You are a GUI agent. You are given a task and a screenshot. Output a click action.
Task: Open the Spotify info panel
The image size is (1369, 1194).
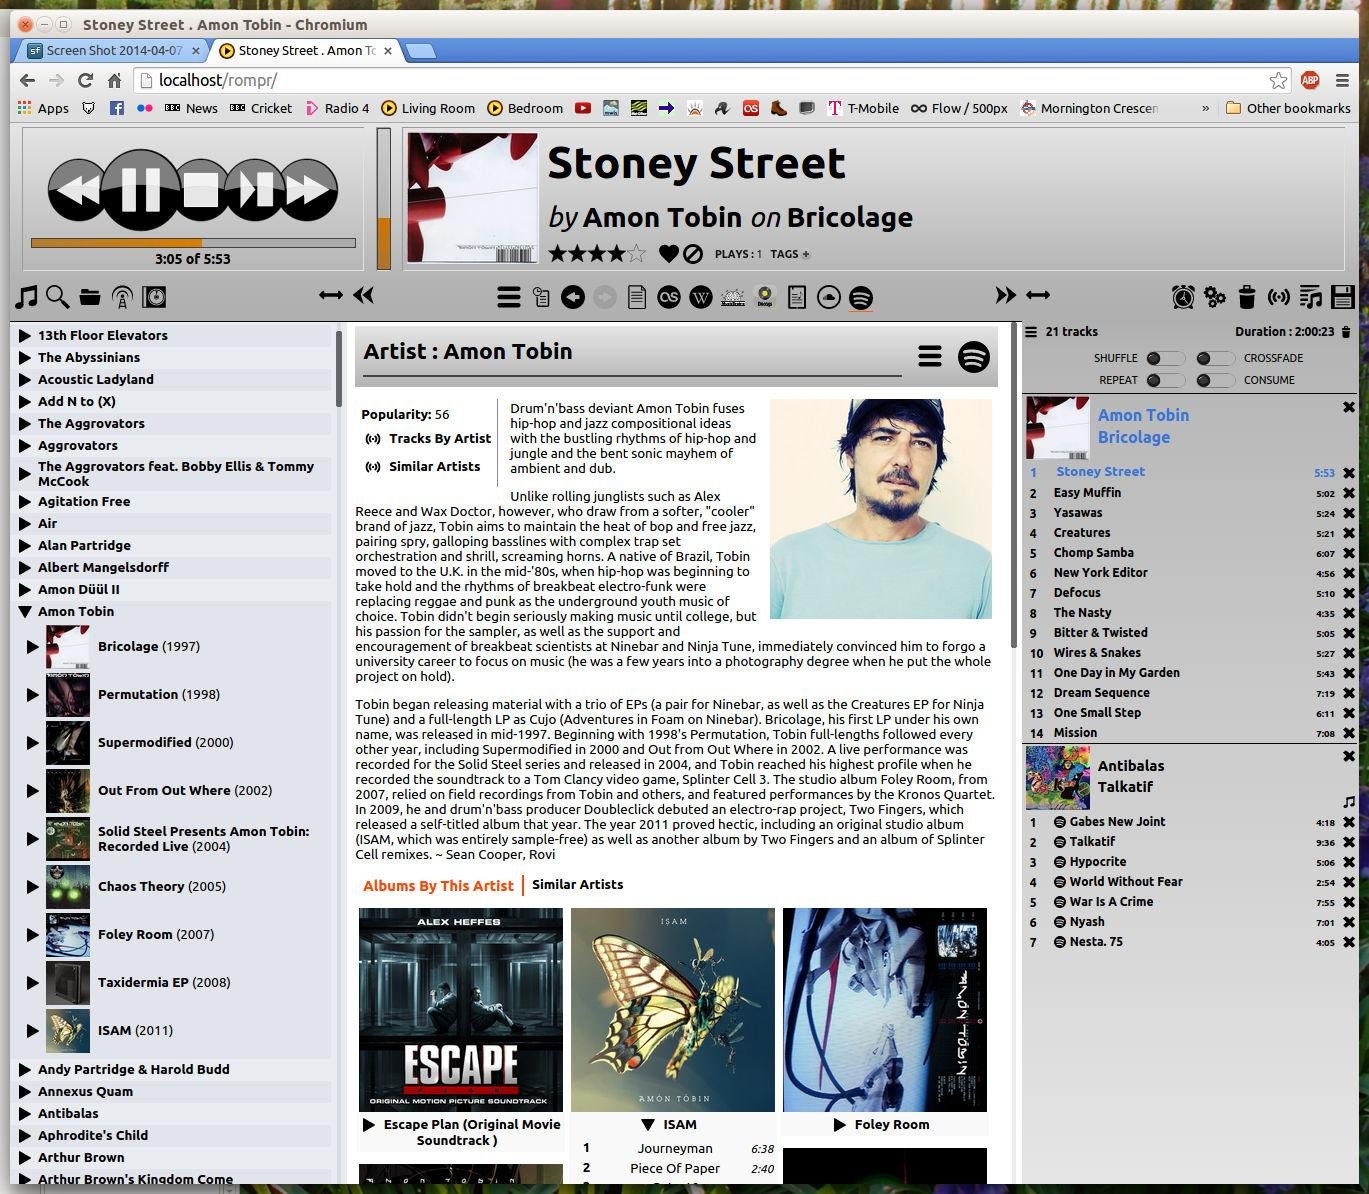(x=859, y=297)
